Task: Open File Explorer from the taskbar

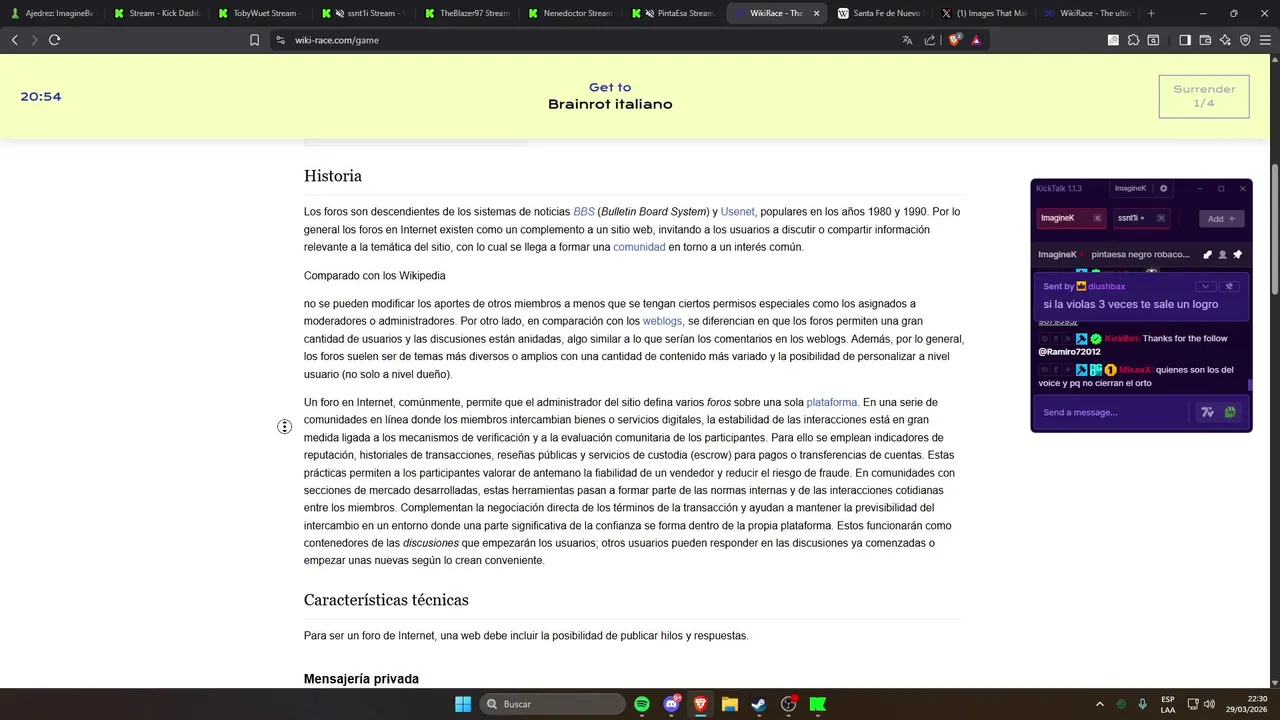Action: coord(730,704)
